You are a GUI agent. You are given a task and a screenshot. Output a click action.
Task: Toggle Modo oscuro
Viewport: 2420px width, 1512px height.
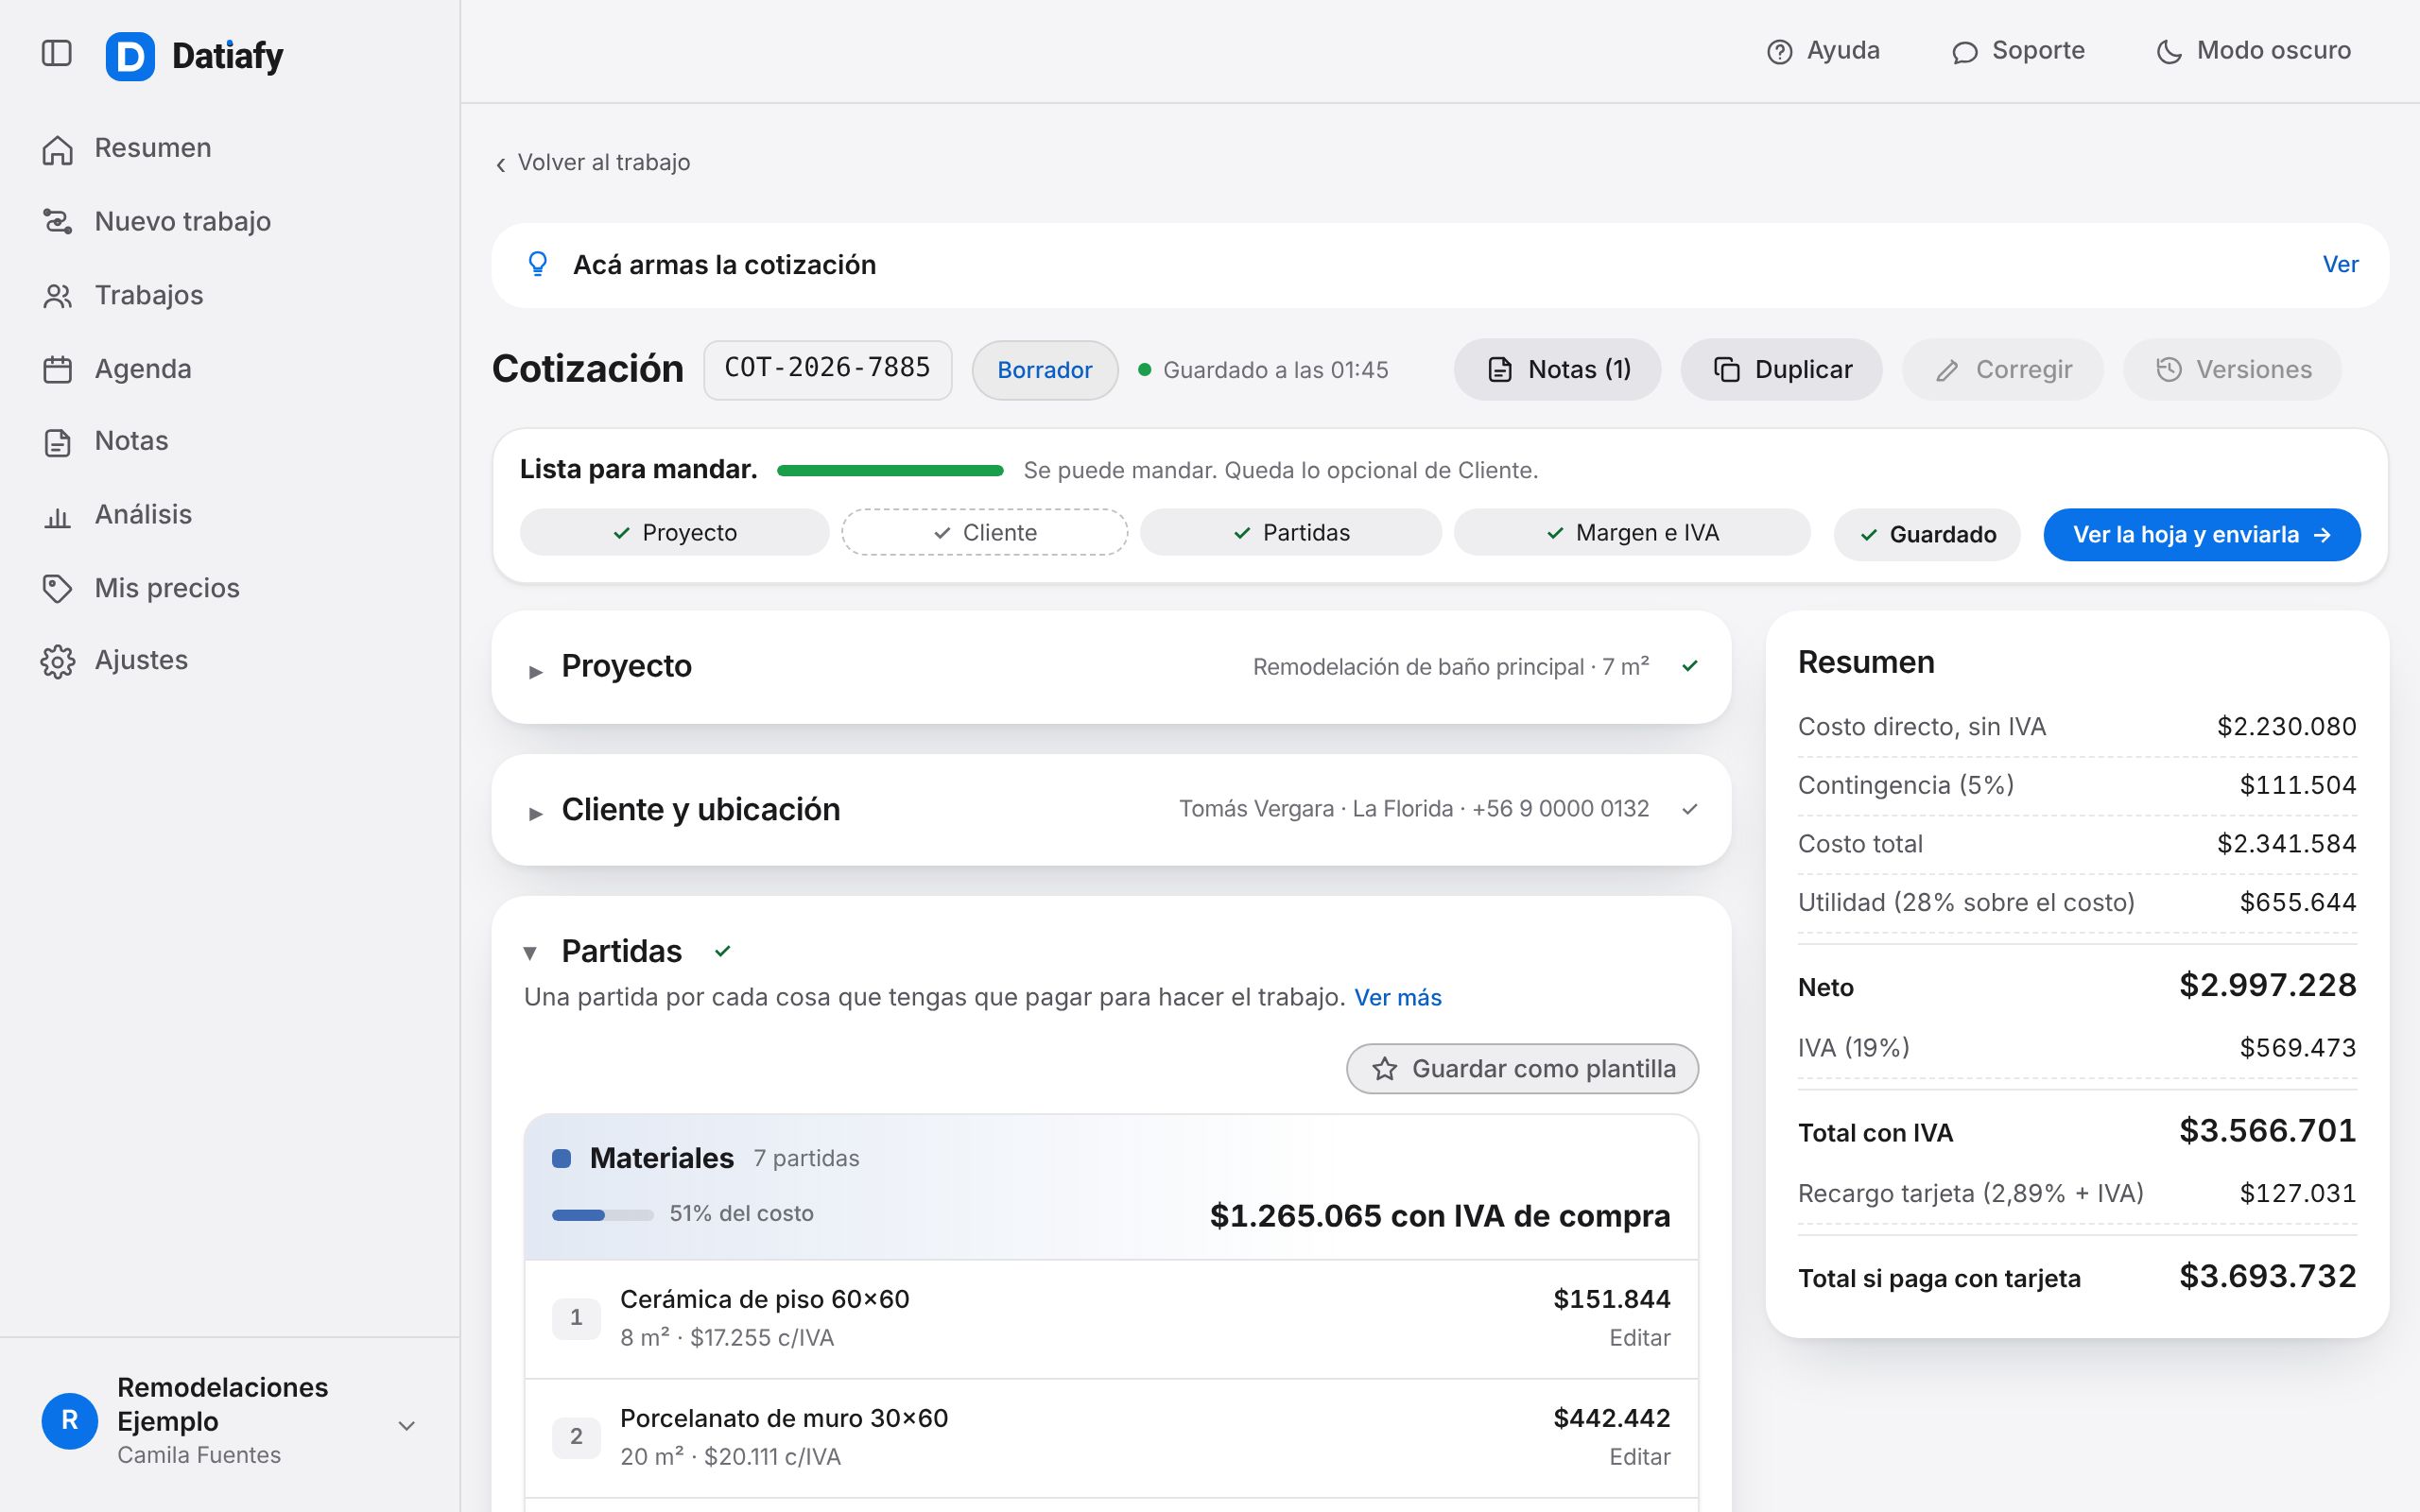click(x=2253, y=51)
